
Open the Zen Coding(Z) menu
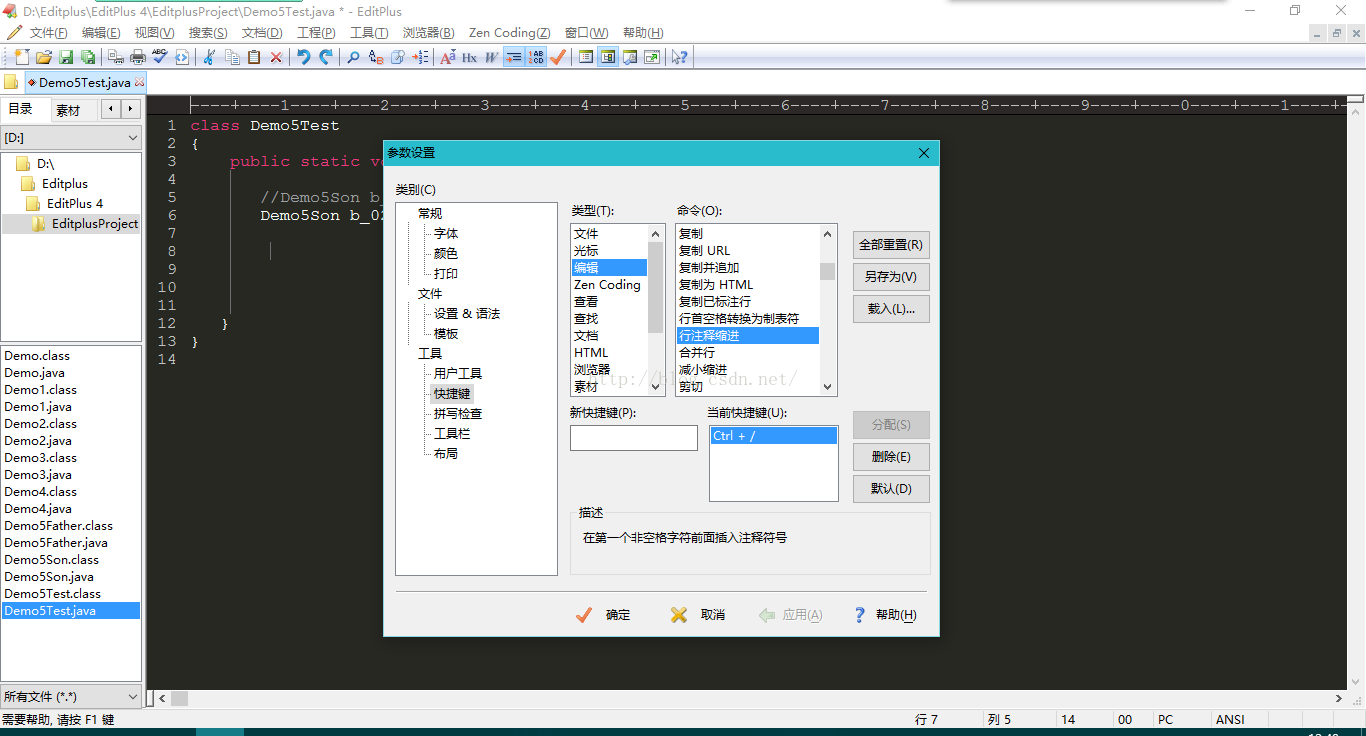(509, 33)
